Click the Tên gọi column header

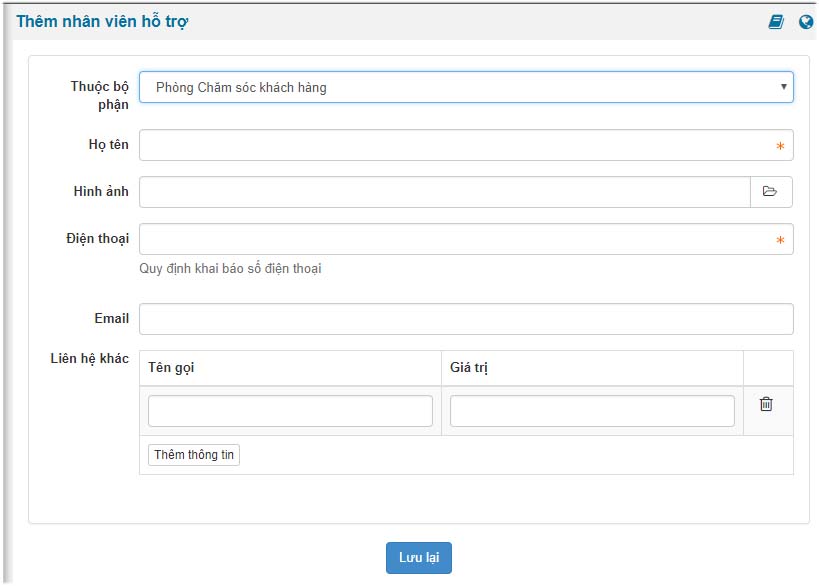pos(171,368)
